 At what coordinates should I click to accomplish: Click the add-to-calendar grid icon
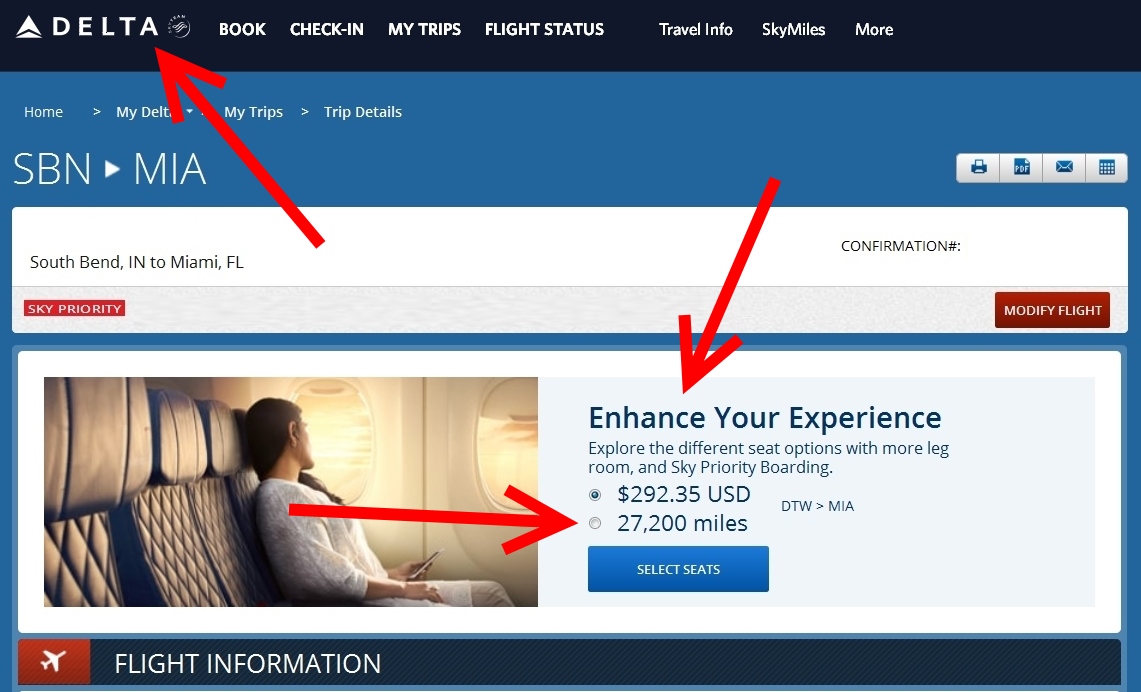[x=1106, y=167]
